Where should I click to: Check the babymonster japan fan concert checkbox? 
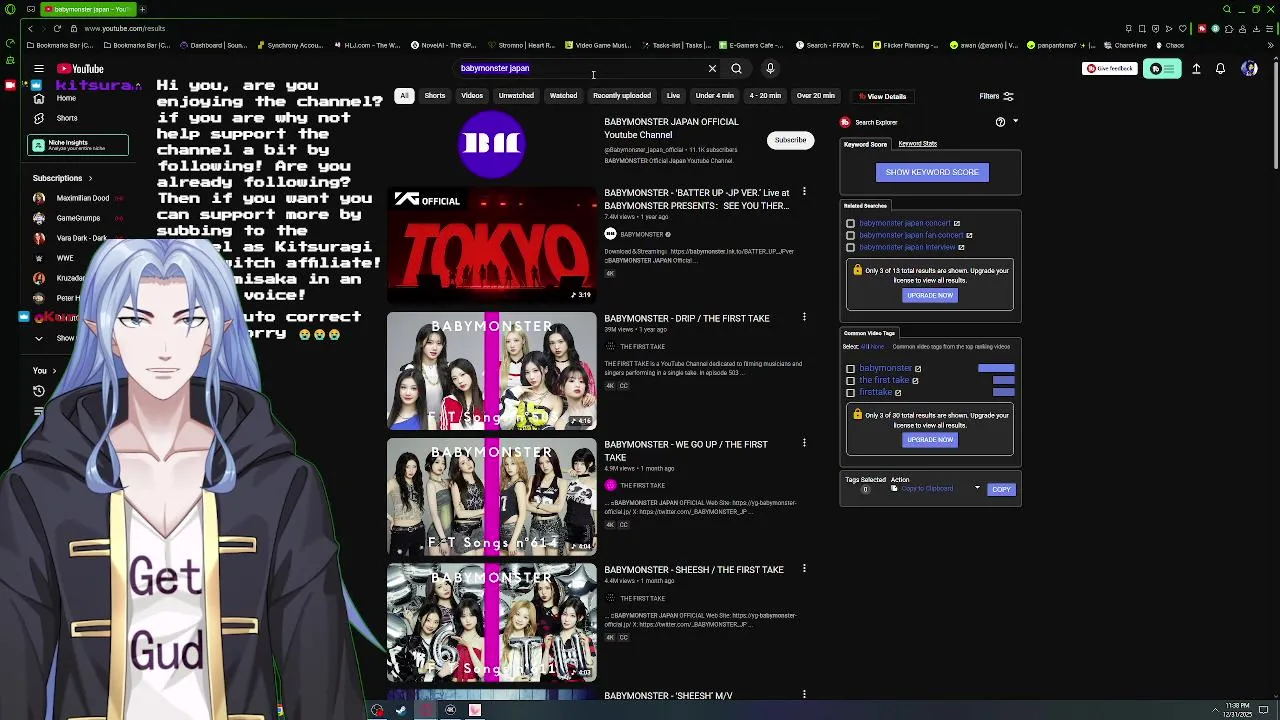[x=851, y=236]
